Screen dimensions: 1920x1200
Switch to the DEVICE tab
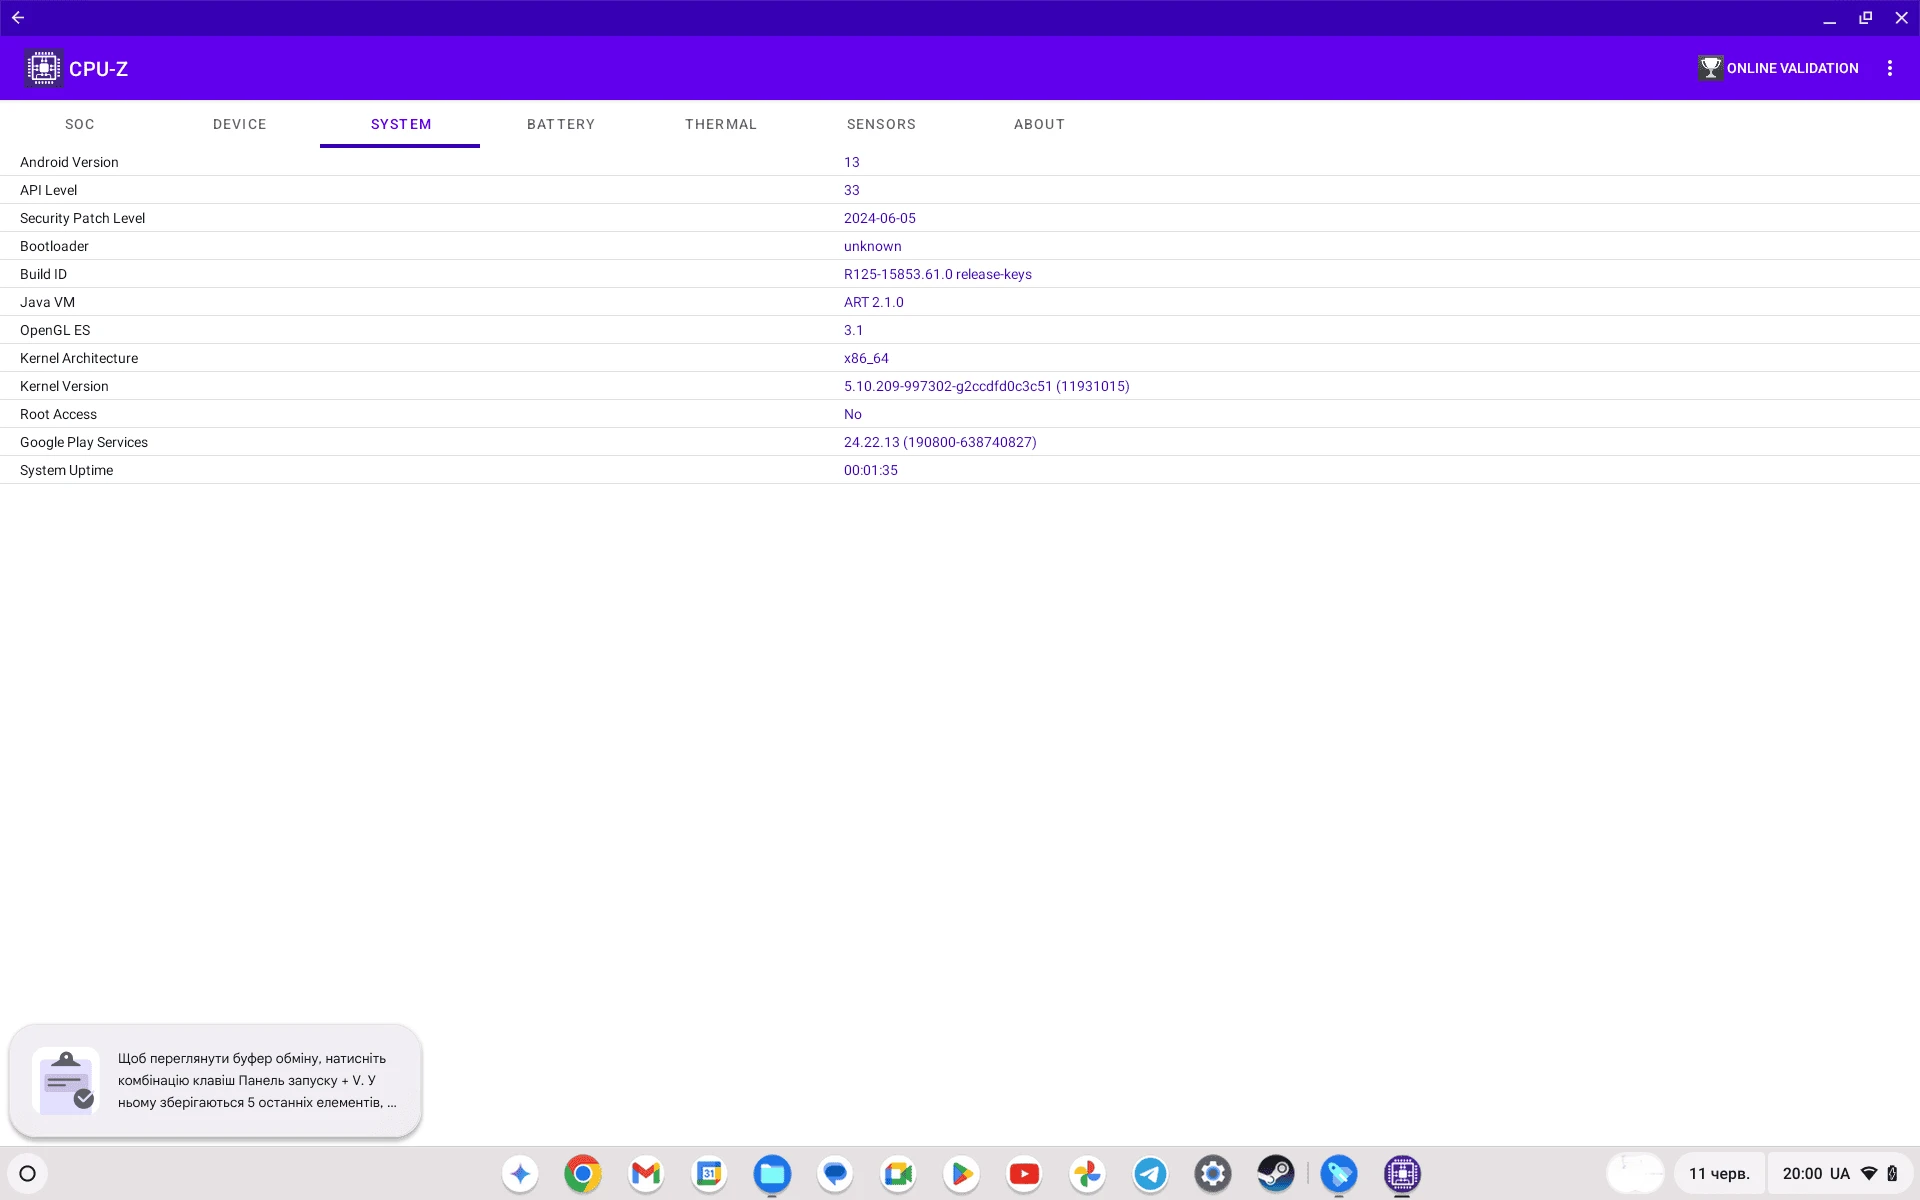[x=240, y=124]
